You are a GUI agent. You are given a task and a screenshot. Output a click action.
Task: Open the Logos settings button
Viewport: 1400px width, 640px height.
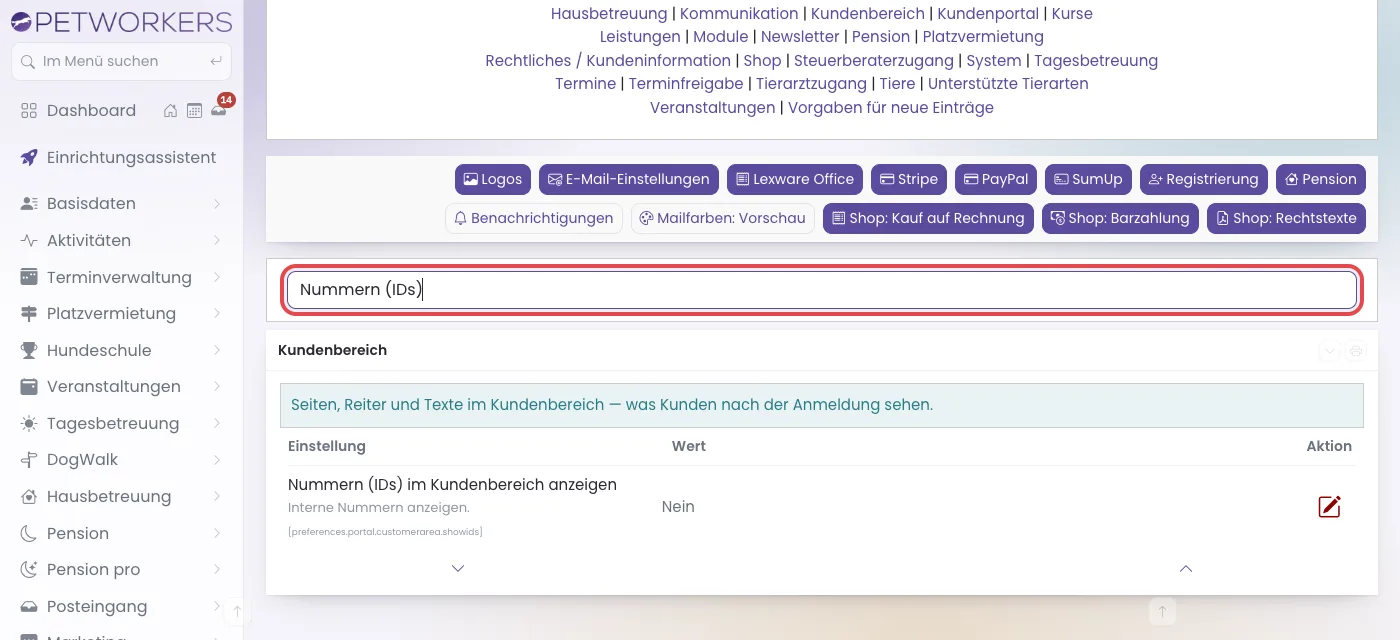click(493, 179)
